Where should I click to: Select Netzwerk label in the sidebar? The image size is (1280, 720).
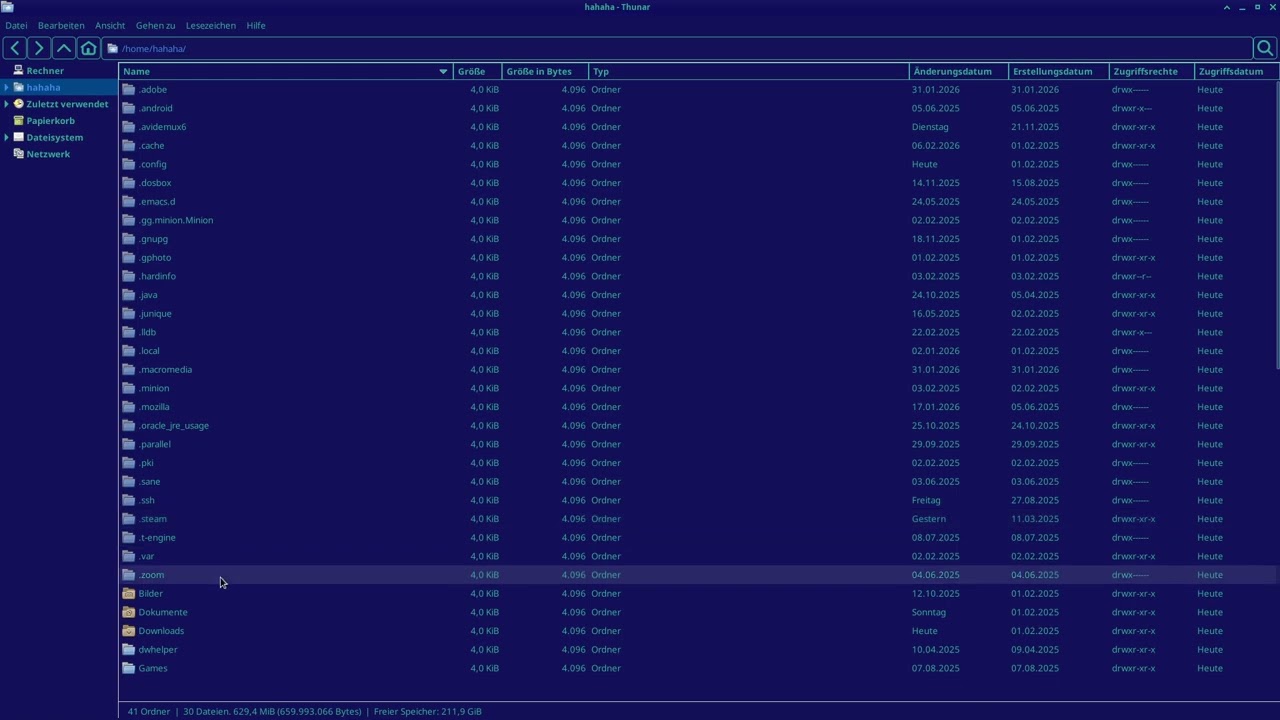48,154
